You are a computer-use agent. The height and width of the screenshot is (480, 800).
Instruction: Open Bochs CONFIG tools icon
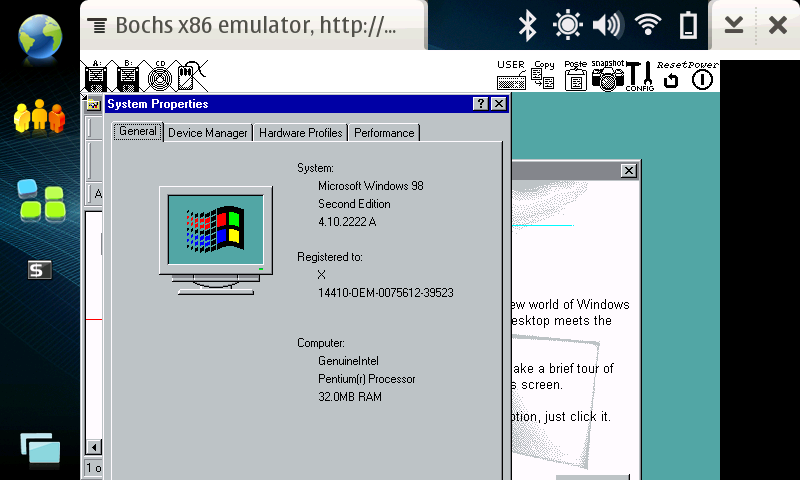click(x=640, y=76)
